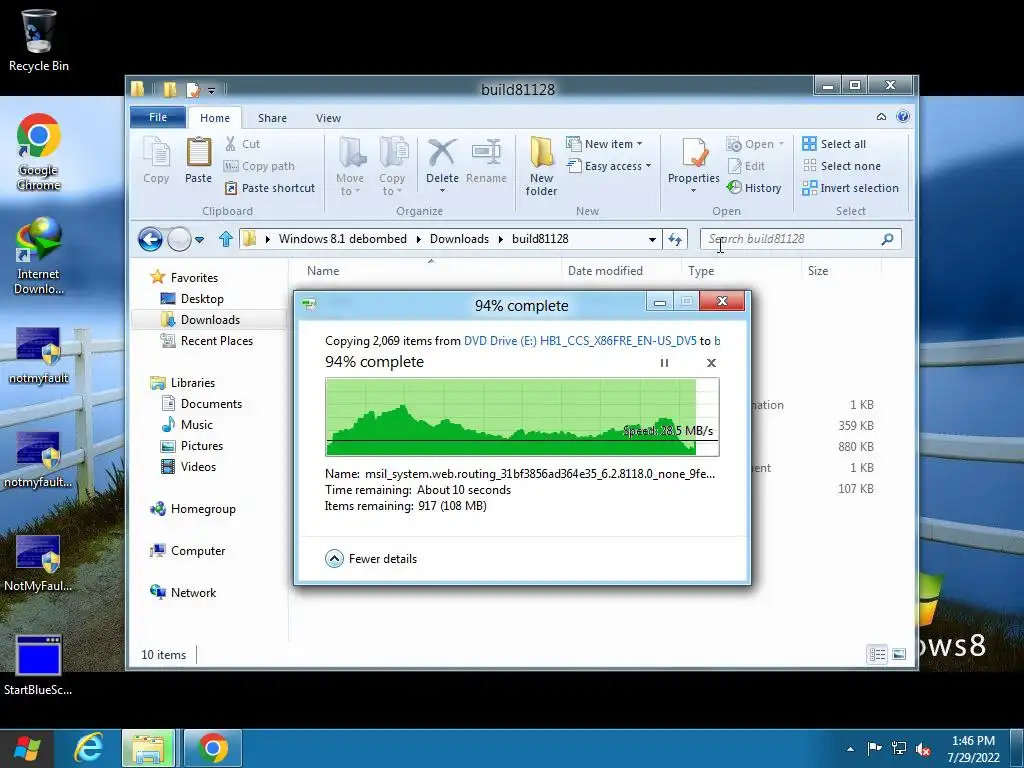Screen dimensions: 1024x768
Task: Switch to the Share ribbon tab
Action: pos(272,118)
